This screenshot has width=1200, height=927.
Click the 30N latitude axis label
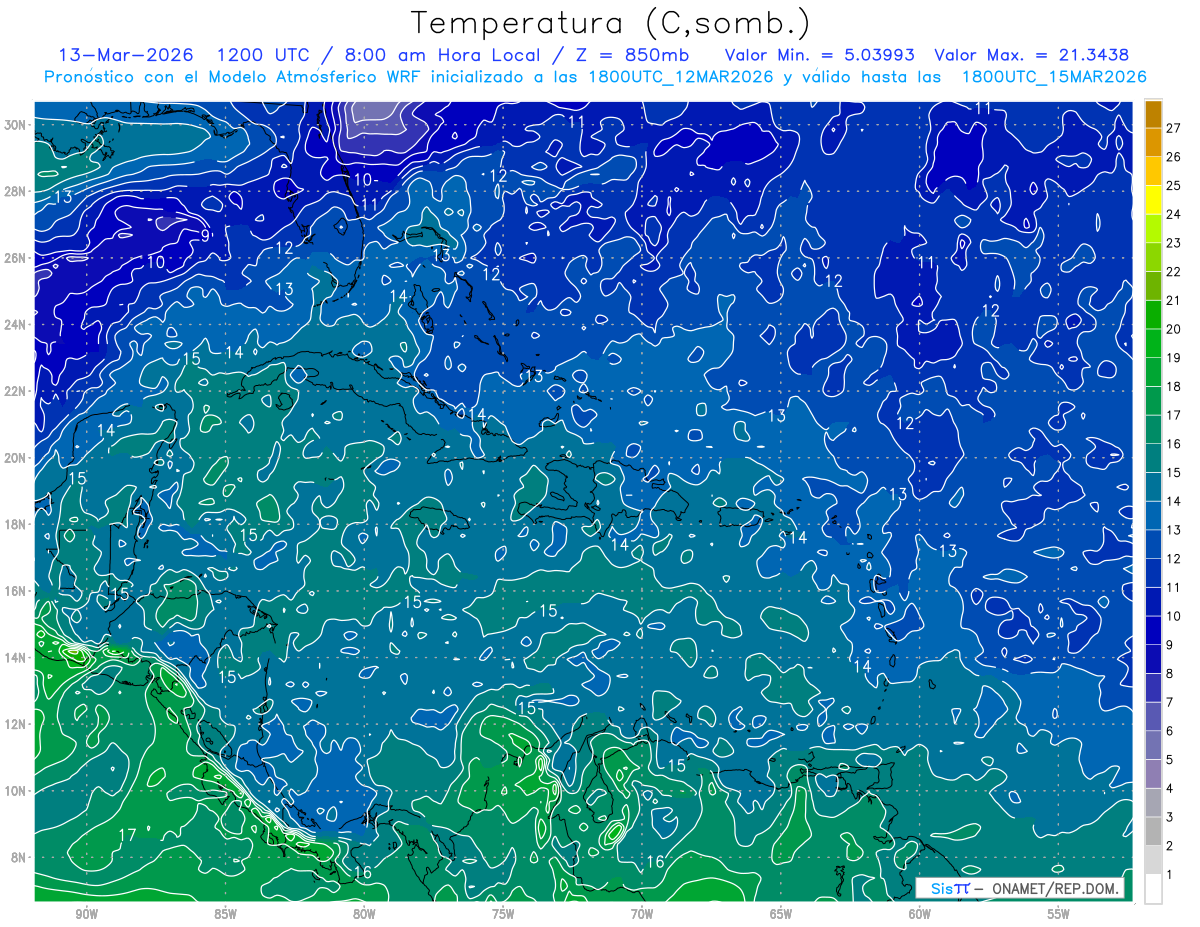[x=15, y=124]
